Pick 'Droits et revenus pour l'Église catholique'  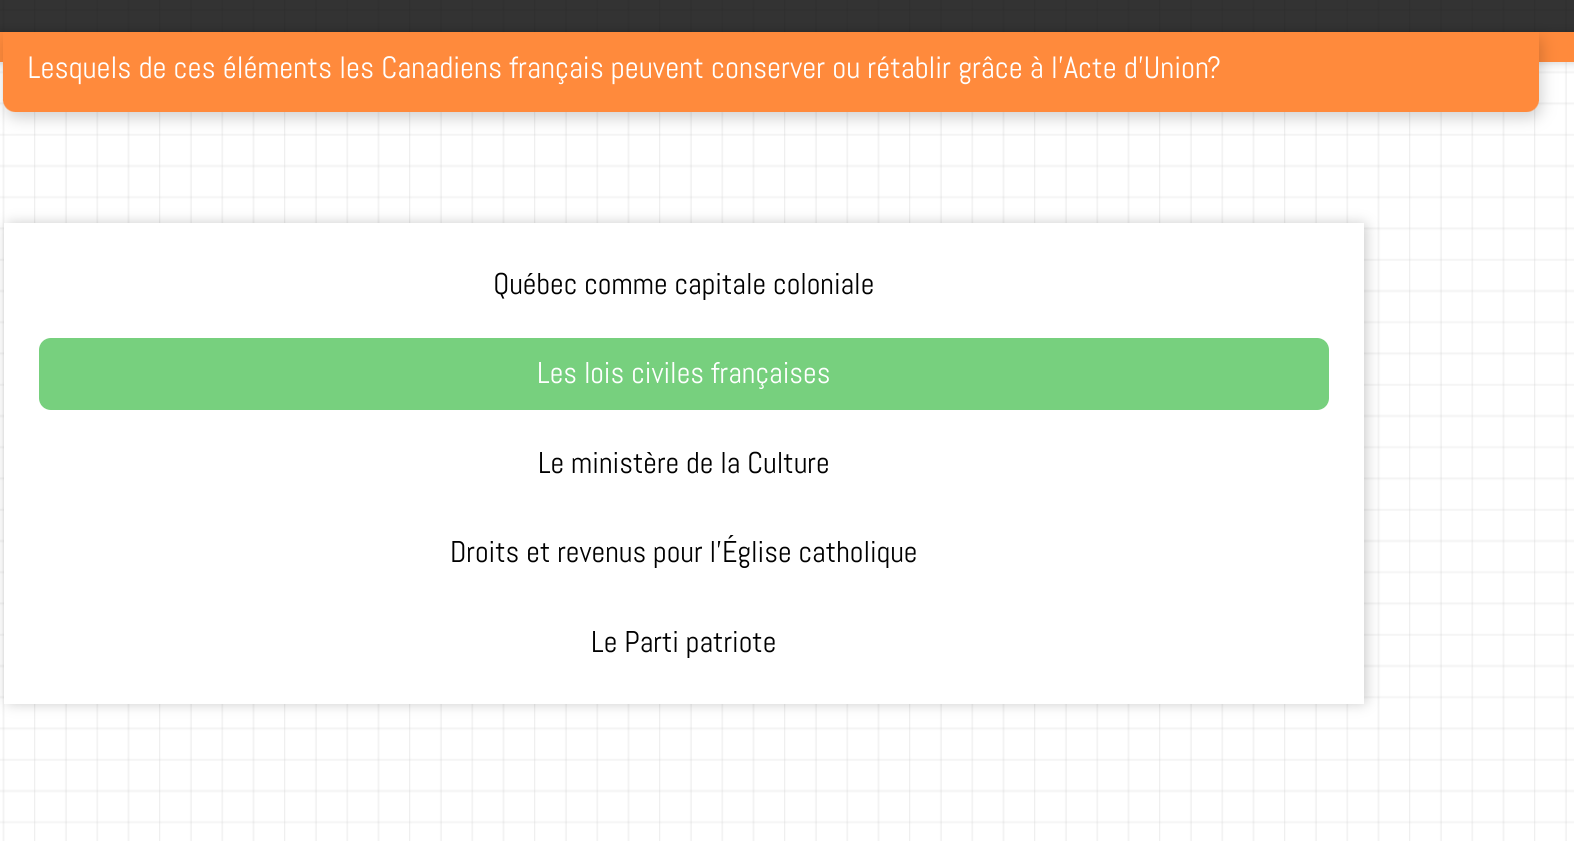(683, 553)
